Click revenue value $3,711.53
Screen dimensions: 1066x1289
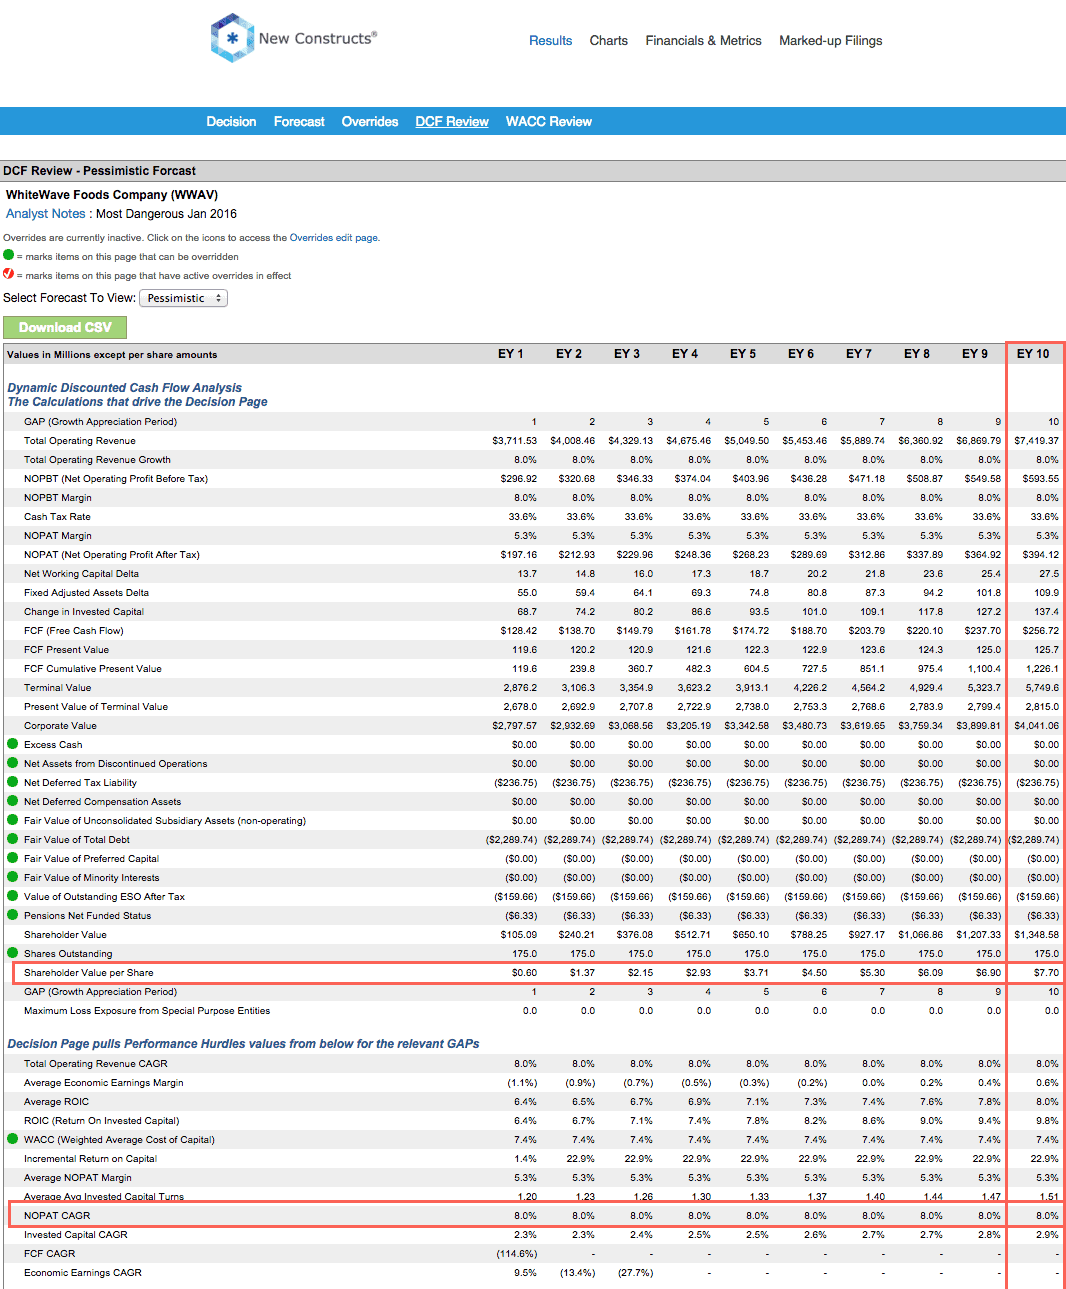[x=514, y=441]
